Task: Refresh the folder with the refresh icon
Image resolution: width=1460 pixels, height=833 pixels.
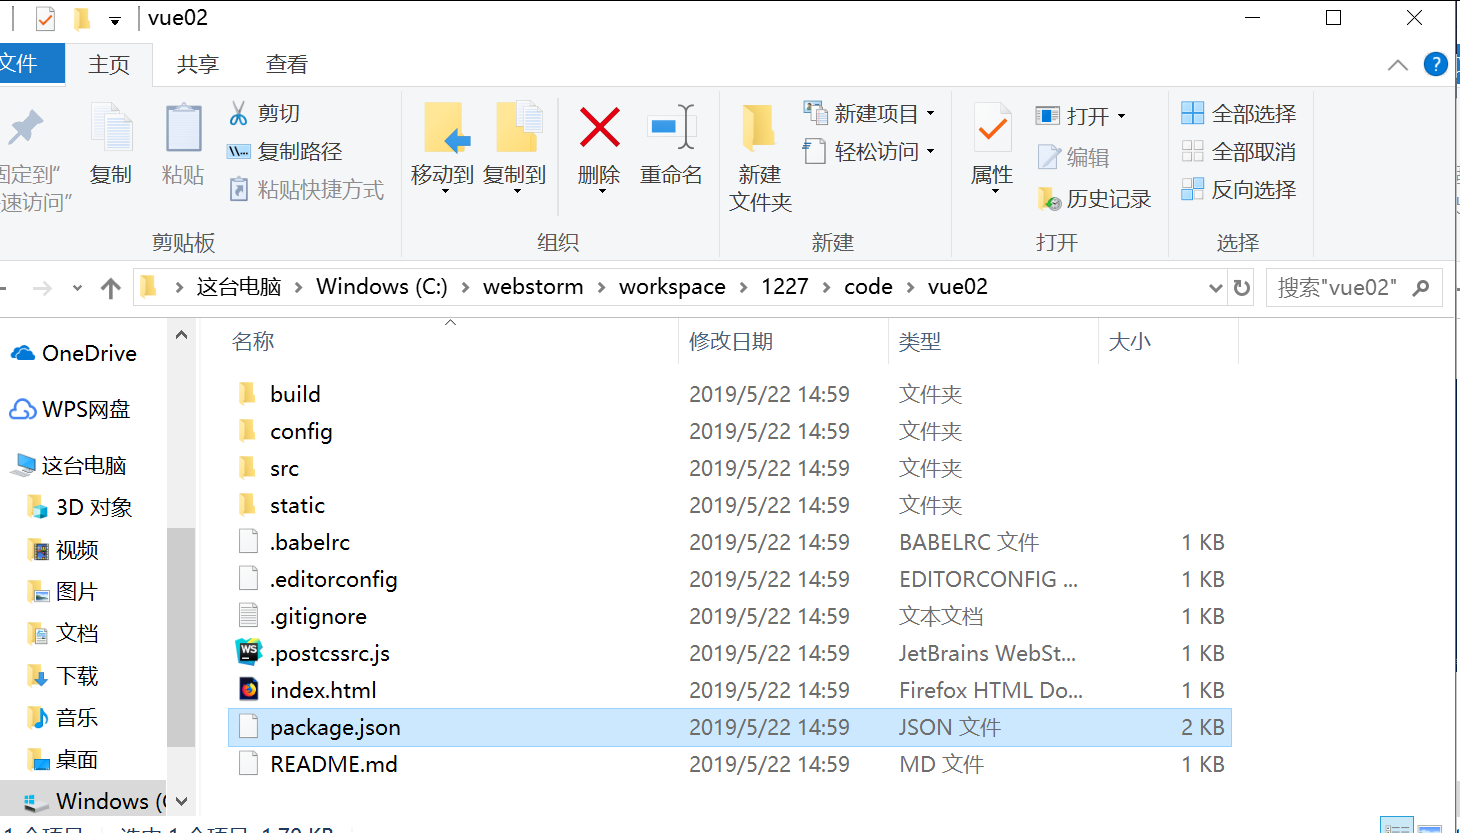Action: [x=1241, y=287]
